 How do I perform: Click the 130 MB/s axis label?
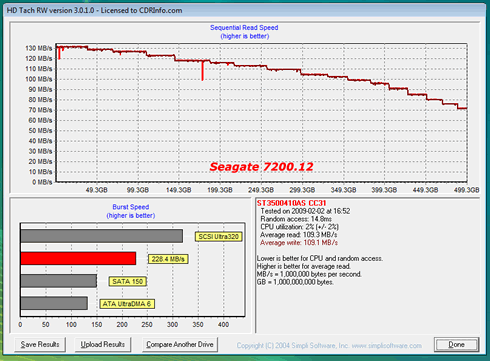click(39, 48)
